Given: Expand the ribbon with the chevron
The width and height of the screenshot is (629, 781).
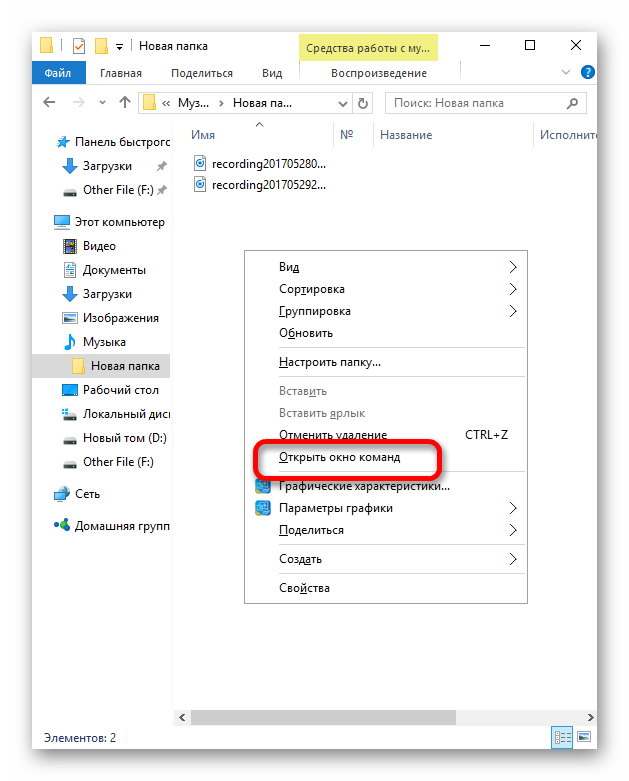Looking at the screenshot, I should [x=566, y=73].
